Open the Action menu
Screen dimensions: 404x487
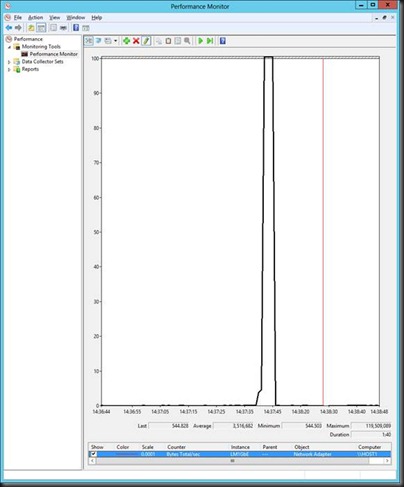35,17
